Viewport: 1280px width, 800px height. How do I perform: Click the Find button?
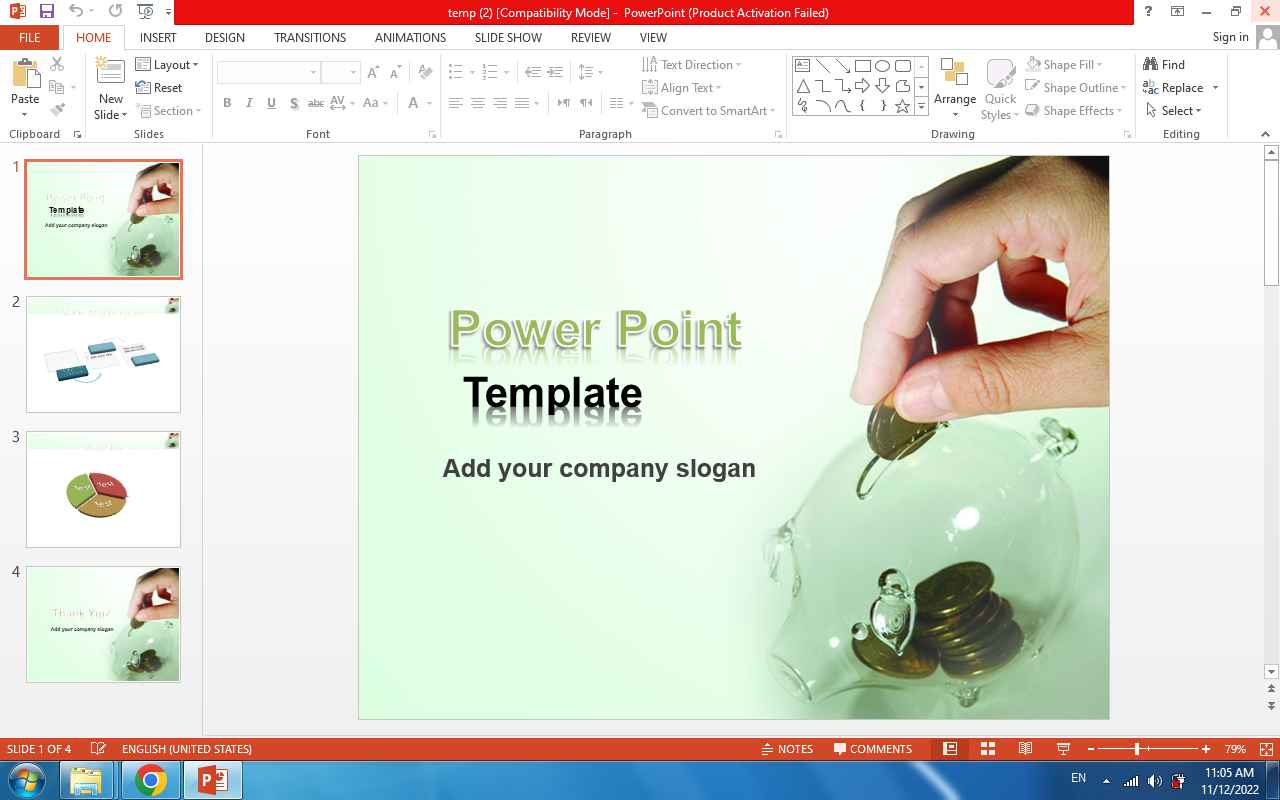[1164, 65]
